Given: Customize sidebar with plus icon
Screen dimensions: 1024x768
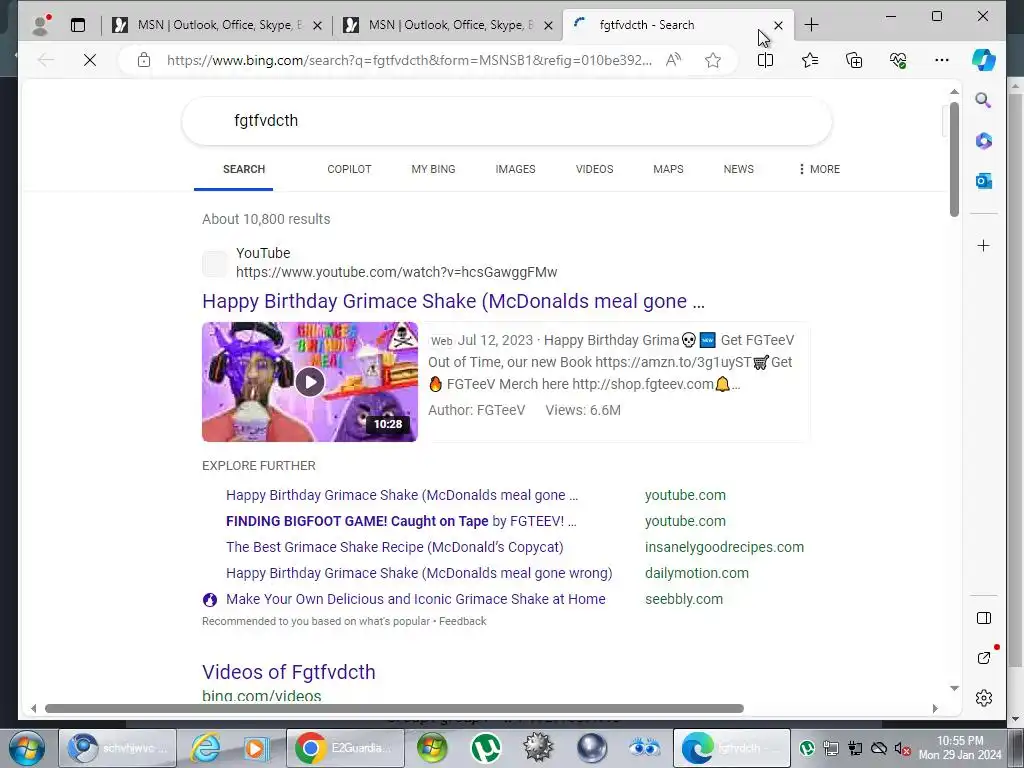Looking at the screenshot, I should tap(984, 246).
